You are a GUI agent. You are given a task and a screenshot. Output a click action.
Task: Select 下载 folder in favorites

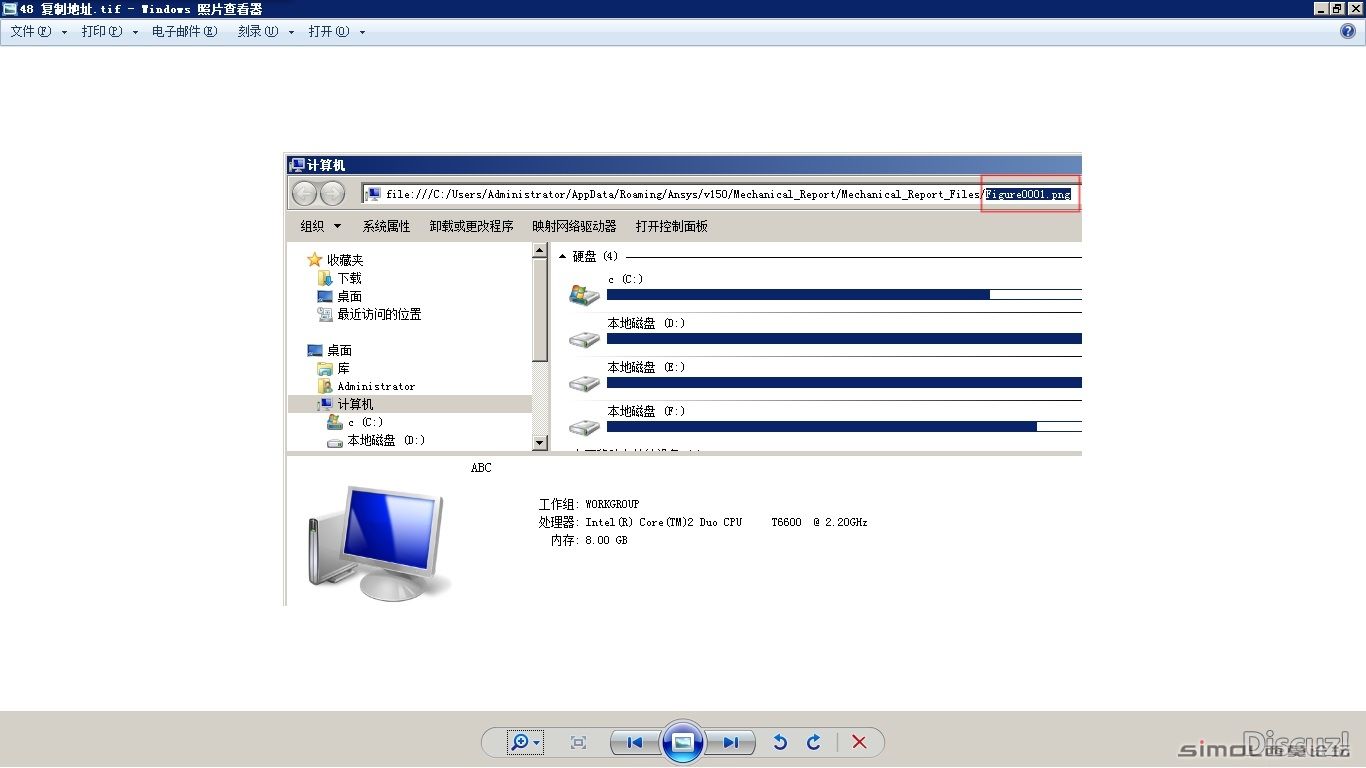point(349,278)
